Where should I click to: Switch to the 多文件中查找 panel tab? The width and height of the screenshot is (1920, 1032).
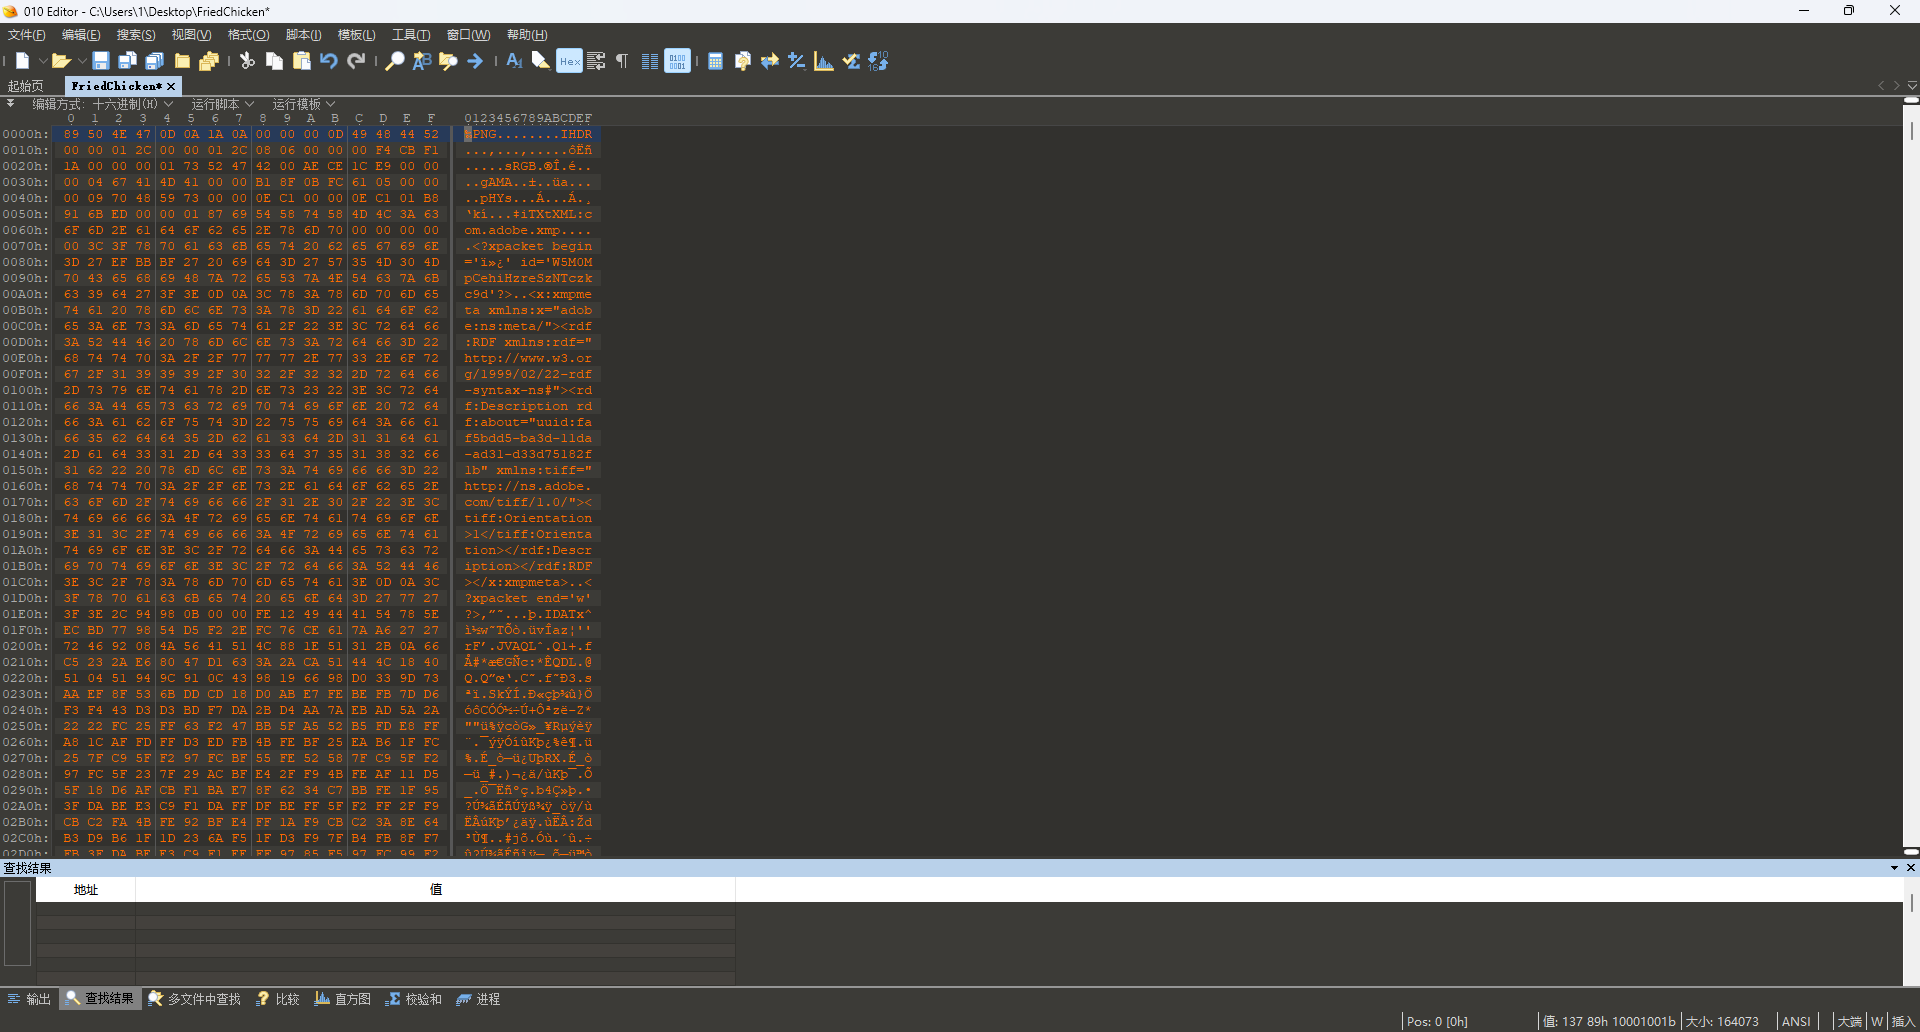coord(195,999)
